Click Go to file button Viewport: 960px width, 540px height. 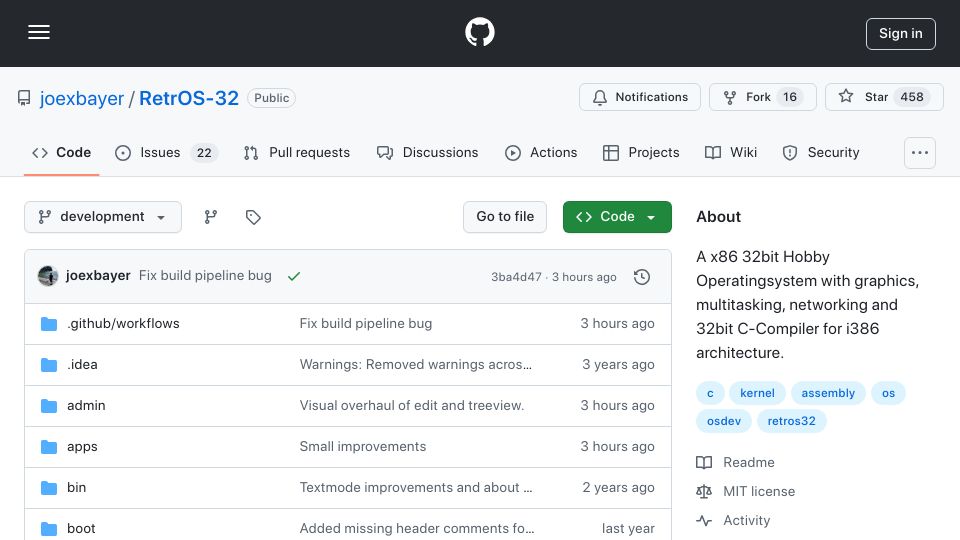tap(505, 217)
